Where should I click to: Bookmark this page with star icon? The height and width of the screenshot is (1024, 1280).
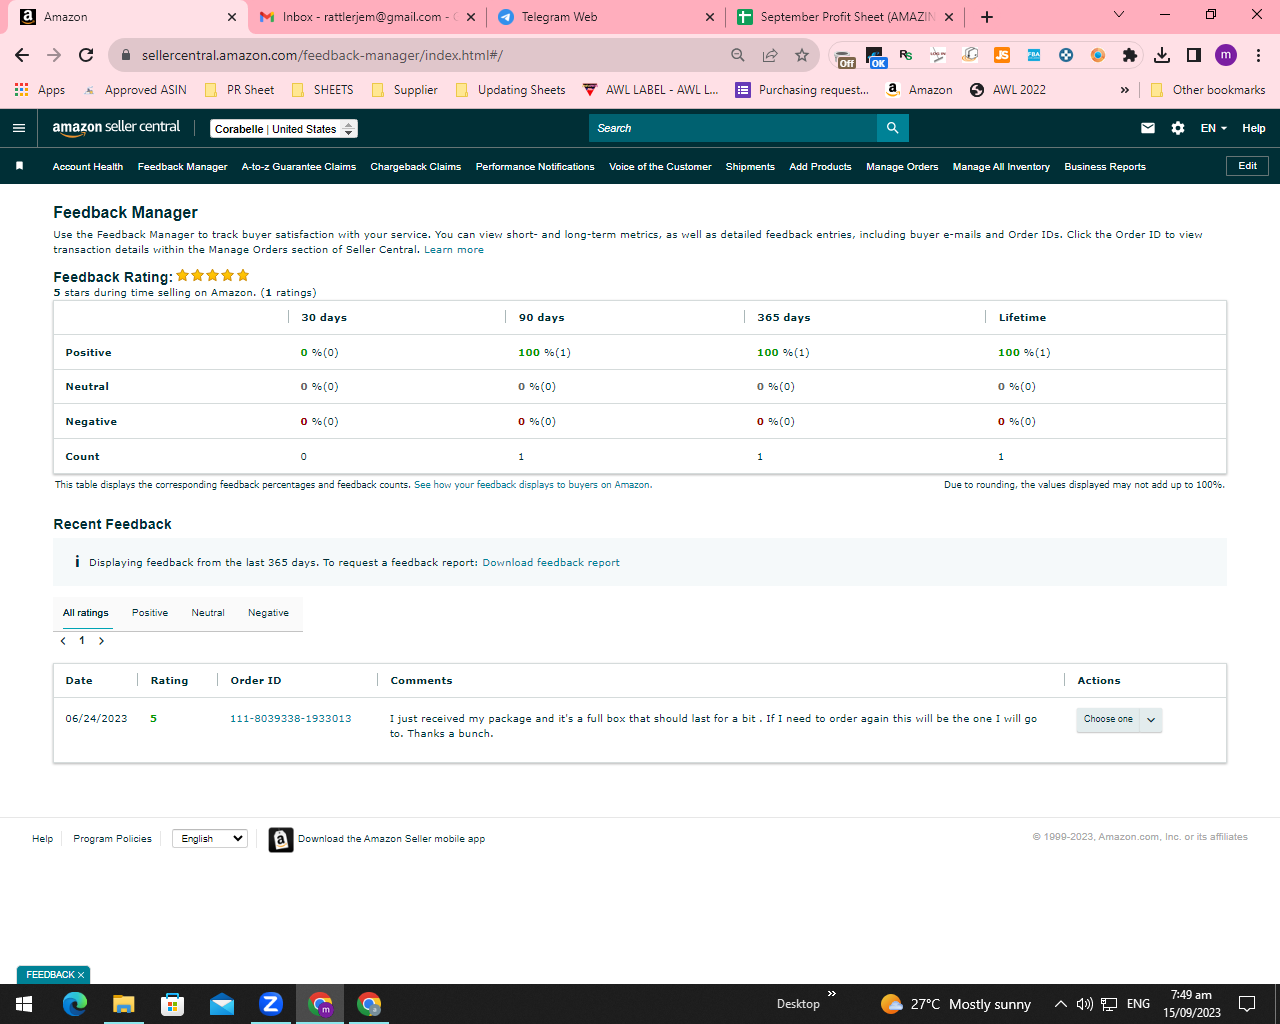coord(802,55)
